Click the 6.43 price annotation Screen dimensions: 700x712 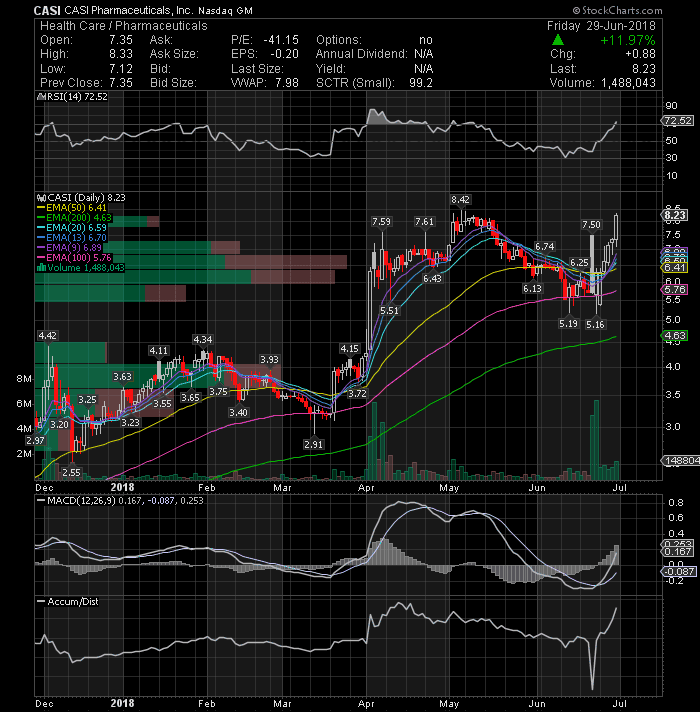pos(432,279)
